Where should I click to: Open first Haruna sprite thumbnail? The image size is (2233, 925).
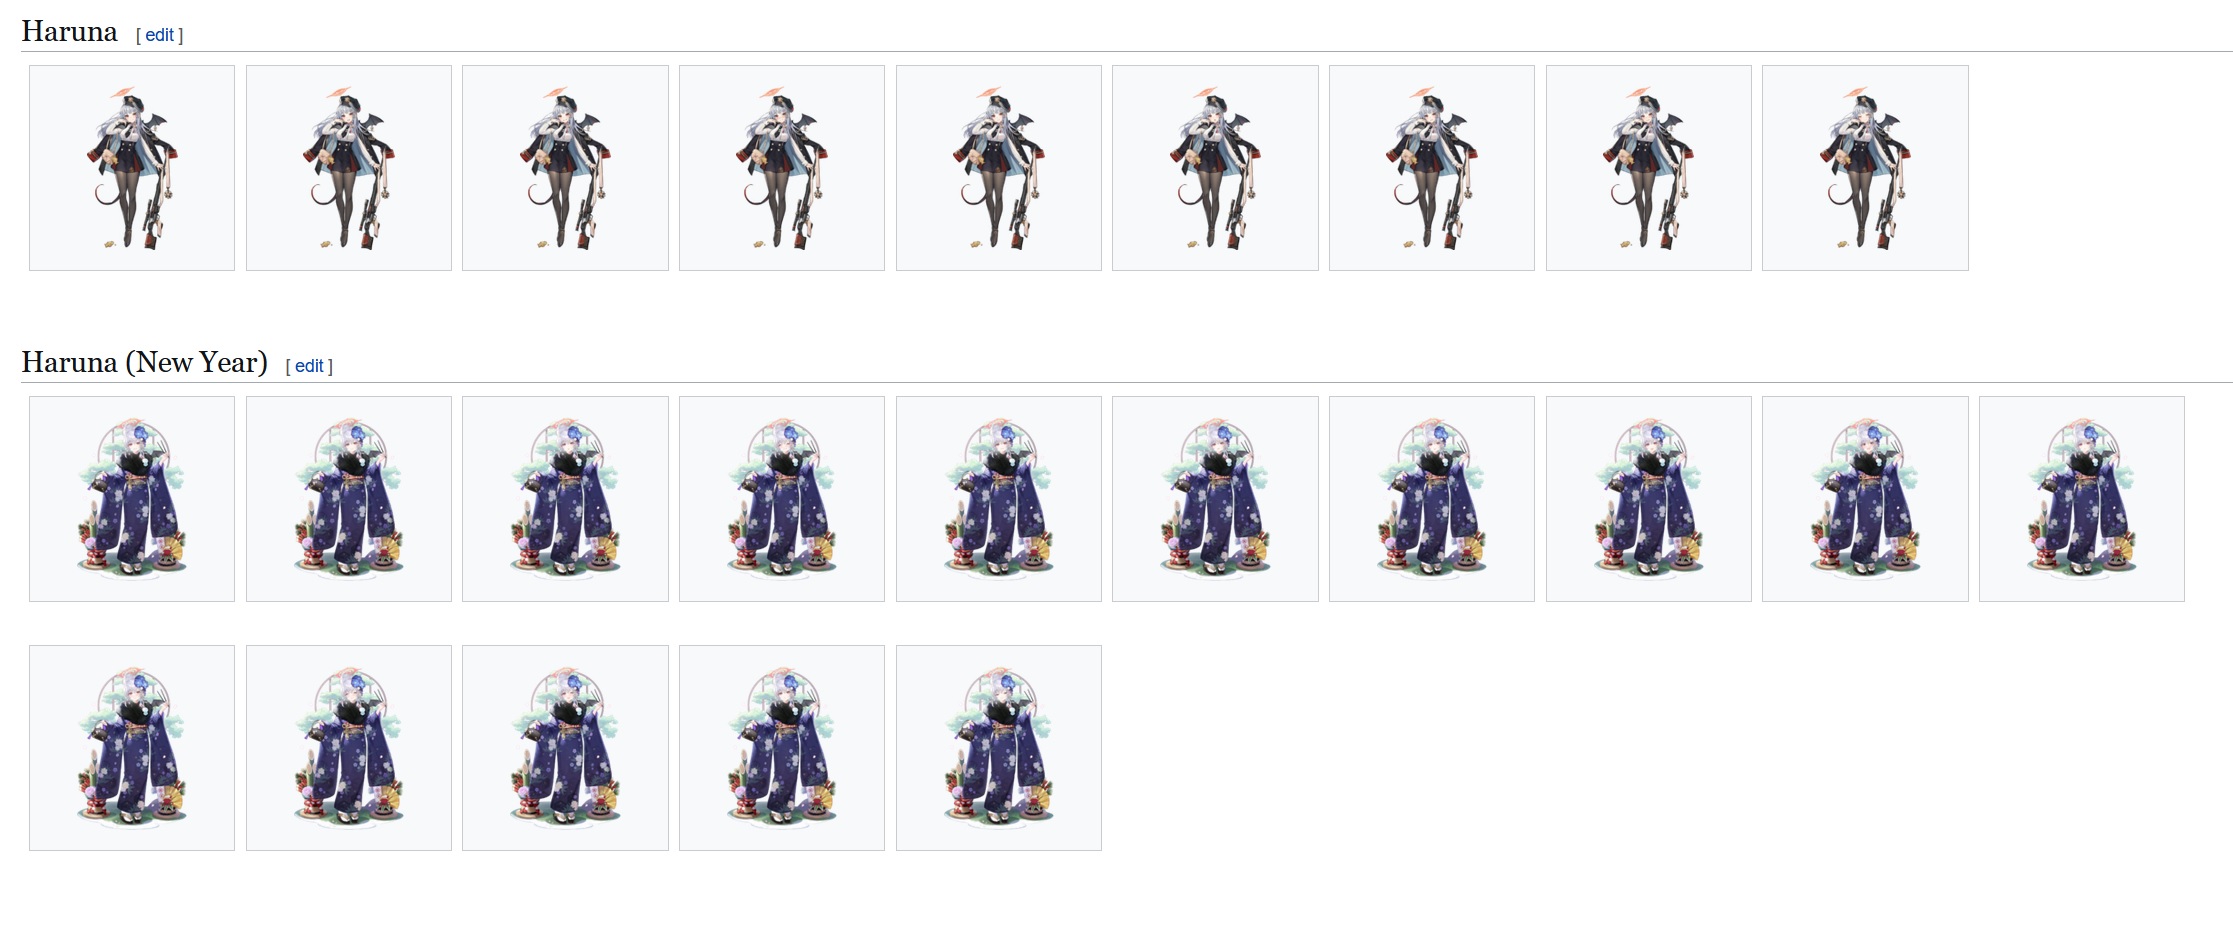[x=132, y=168]
